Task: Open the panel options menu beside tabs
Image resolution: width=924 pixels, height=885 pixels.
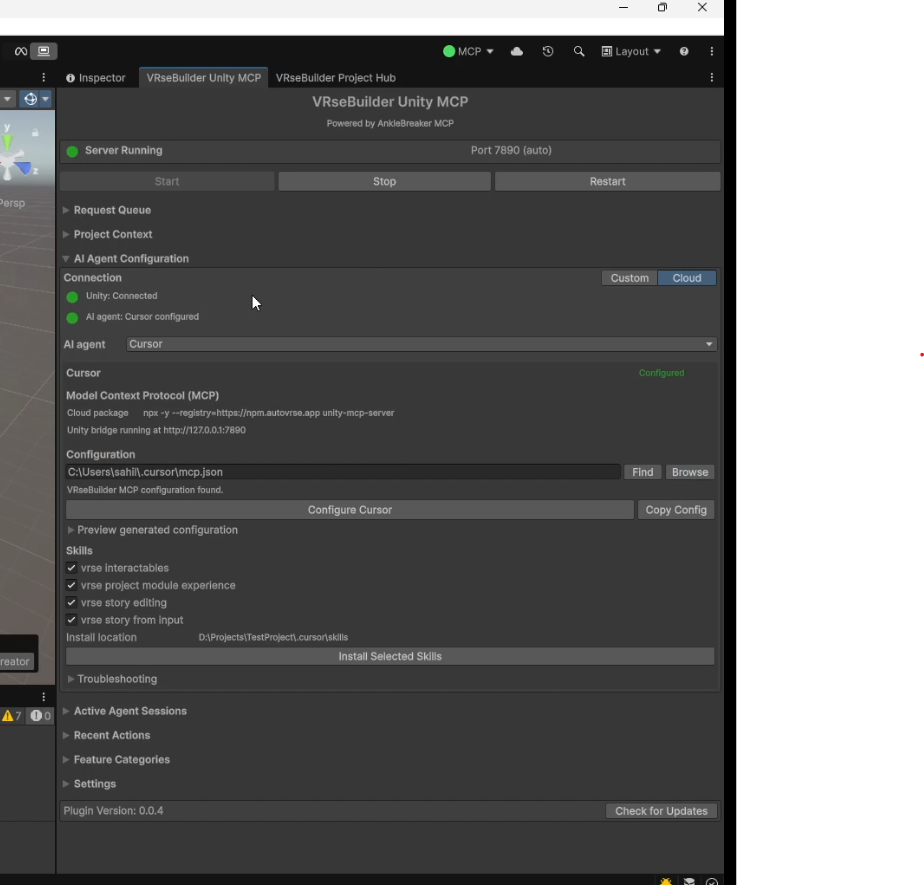Action: coord(712,78)
